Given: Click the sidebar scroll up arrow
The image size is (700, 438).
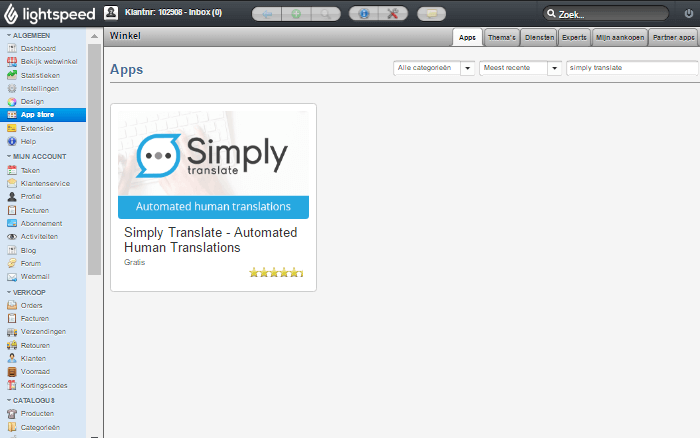Looking at the screenshot, I should (x=94, y=36).
